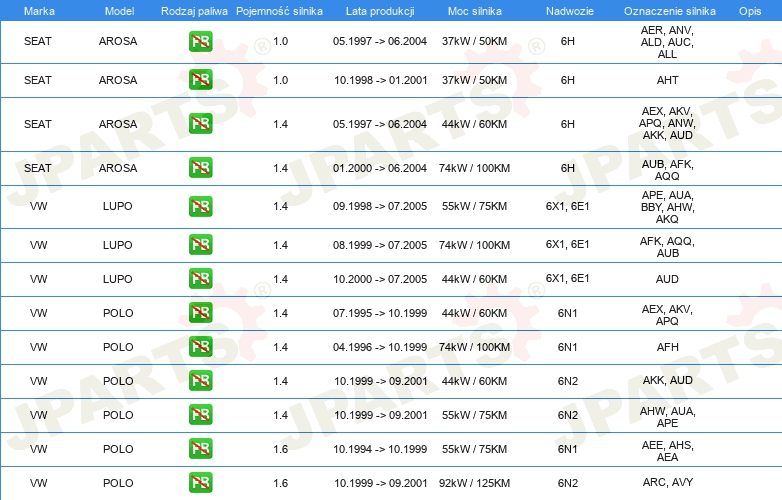The height and width of the screenshot is (500, 782).
Task: Select the date range 07.1995 -> 10.1999
Action: tap(380, 313)
